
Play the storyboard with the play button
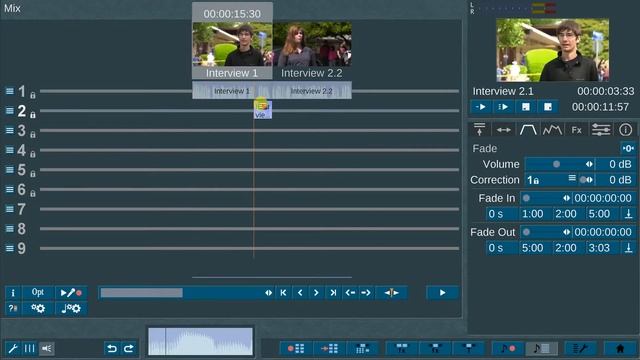point(442,293)
